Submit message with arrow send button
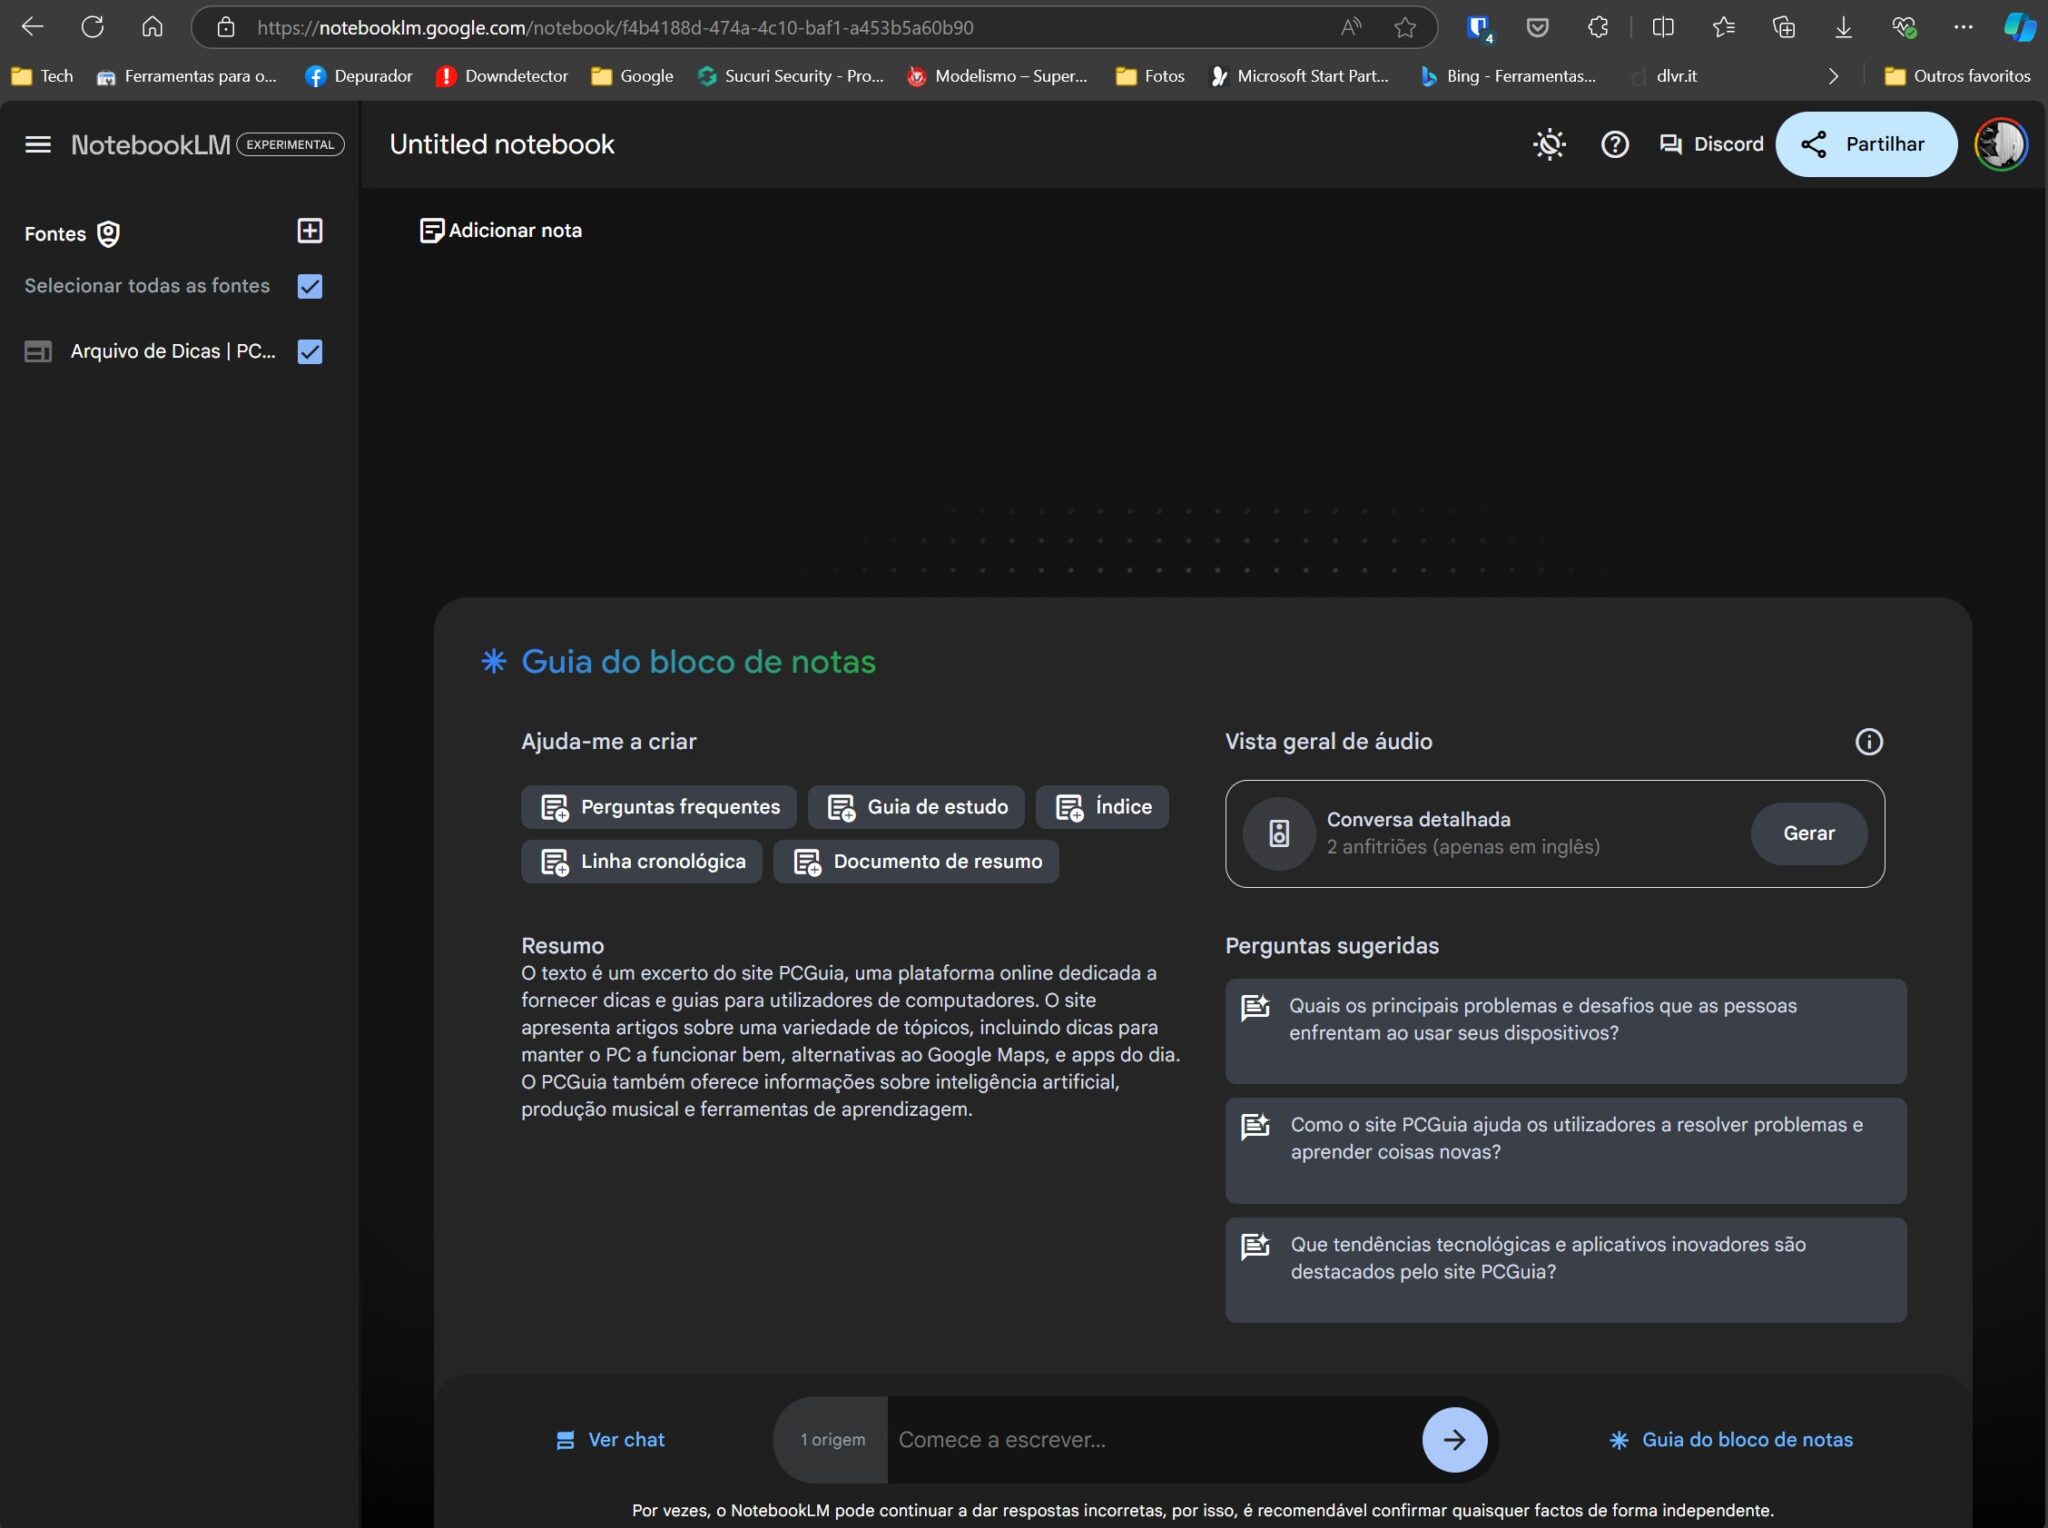2048x1528 pixels. click(1454, 1440)
